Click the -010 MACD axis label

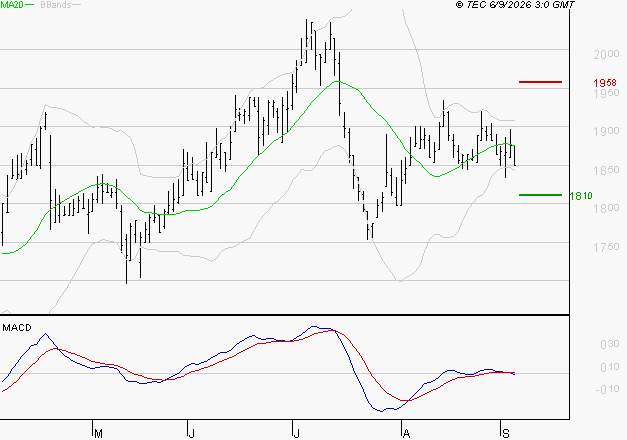607,389
